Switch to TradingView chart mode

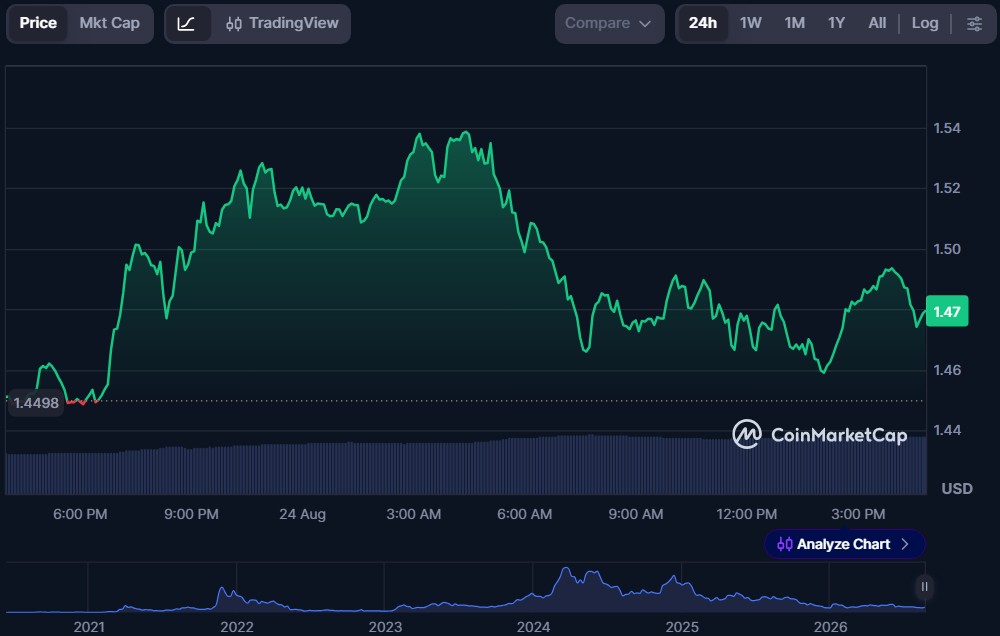click(282, 24)
